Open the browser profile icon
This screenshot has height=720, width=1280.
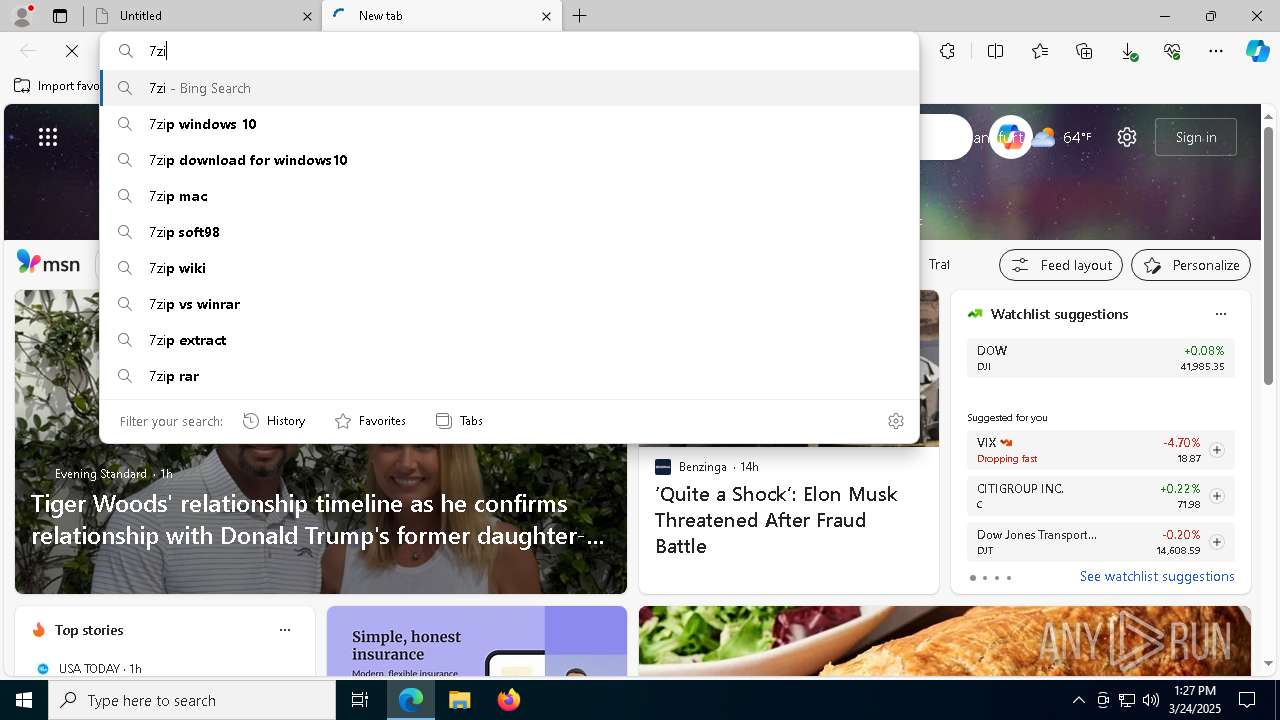pos(22,15)
